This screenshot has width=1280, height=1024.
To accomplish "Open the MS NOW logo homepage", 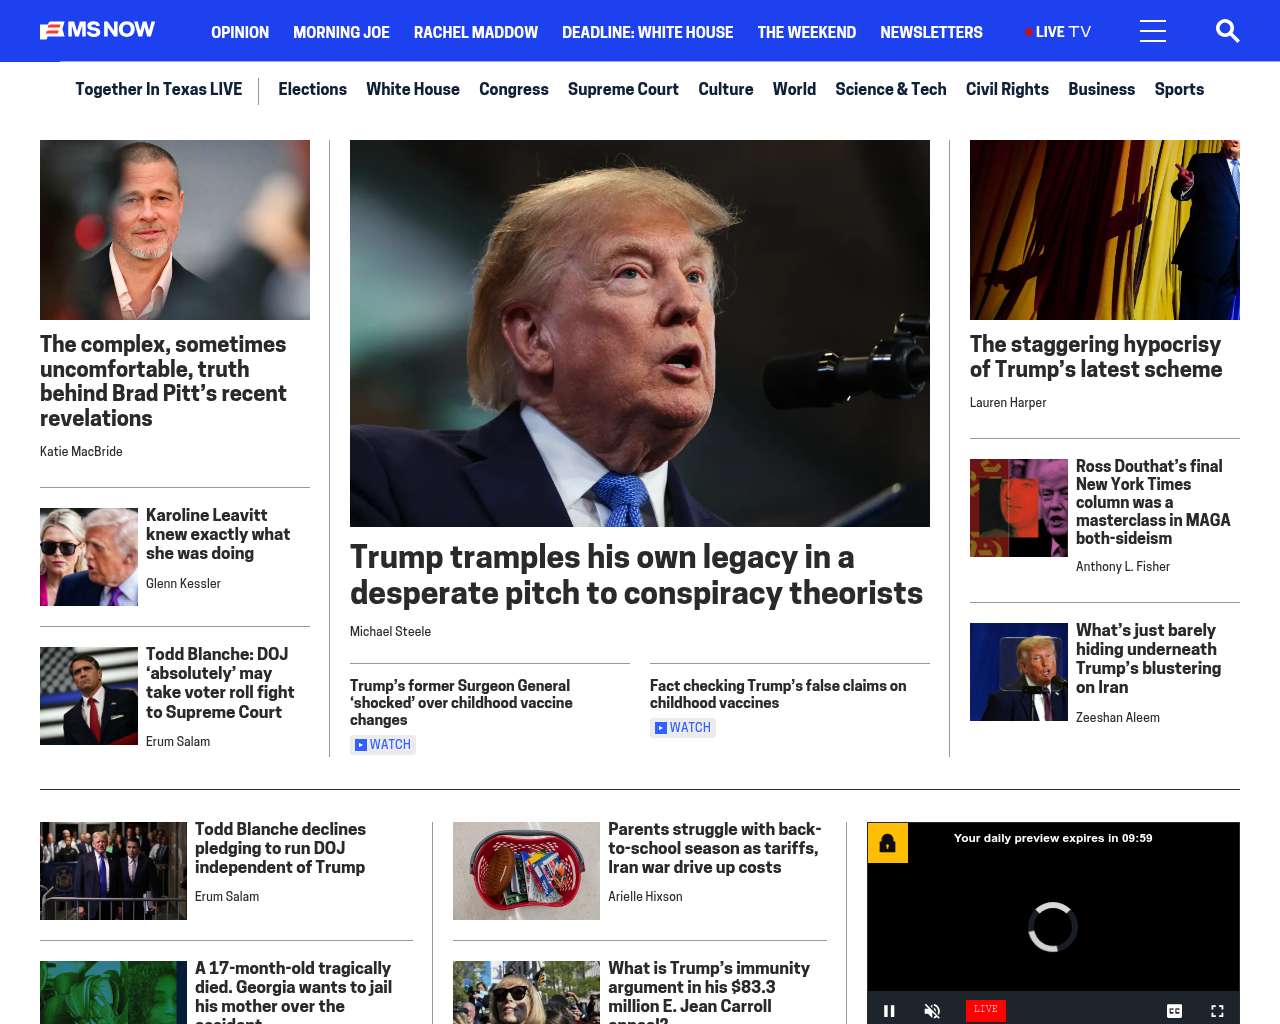I will point(97,31).
